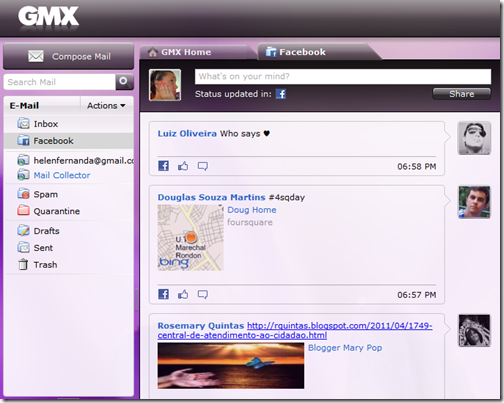
Task: Click the Share button
Action: pyautogui.click(x=462, y=94)
